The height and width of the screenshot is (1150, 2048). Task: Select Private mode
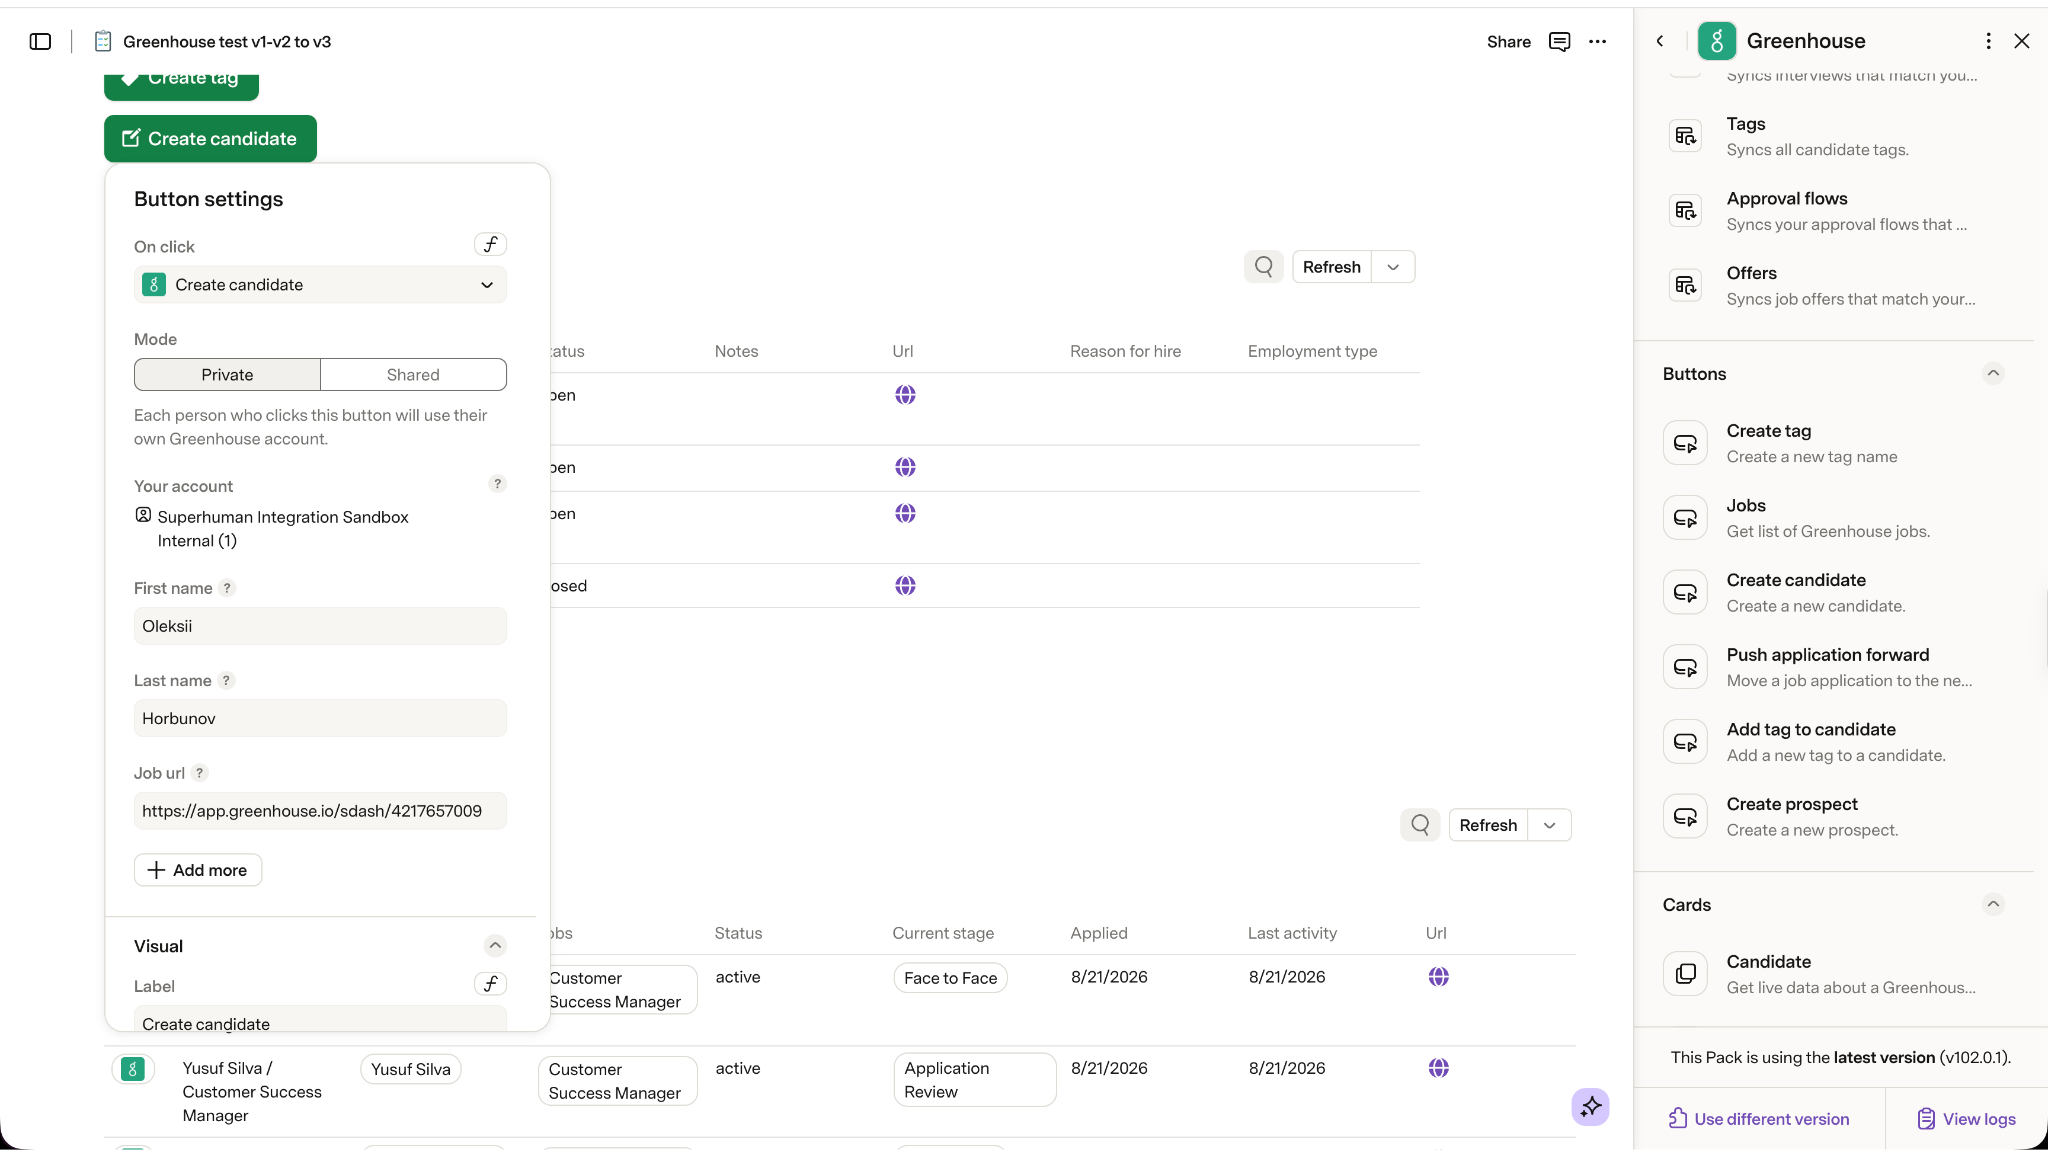[x=227, y=375]
